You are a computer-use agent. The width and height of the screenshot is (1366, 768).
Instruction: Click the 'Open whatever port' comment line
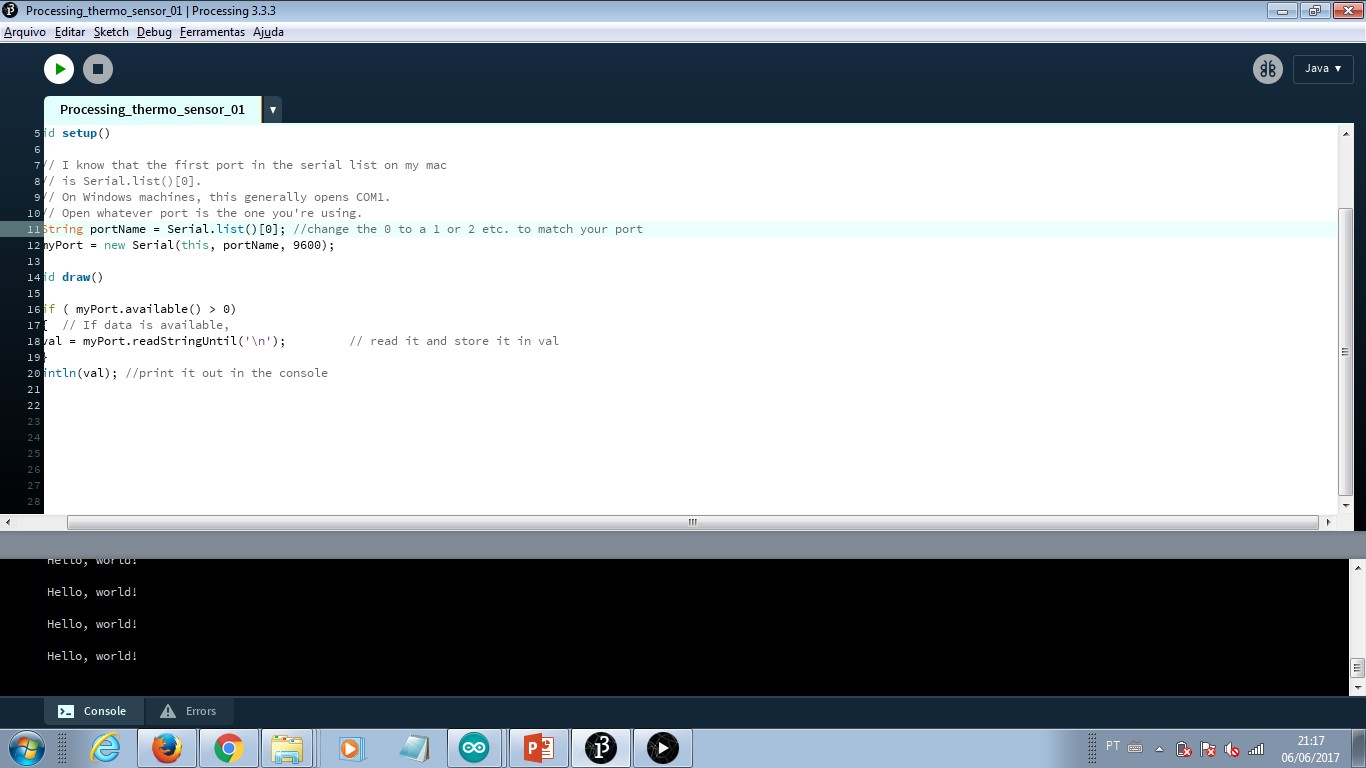click(x=204, y=213)
